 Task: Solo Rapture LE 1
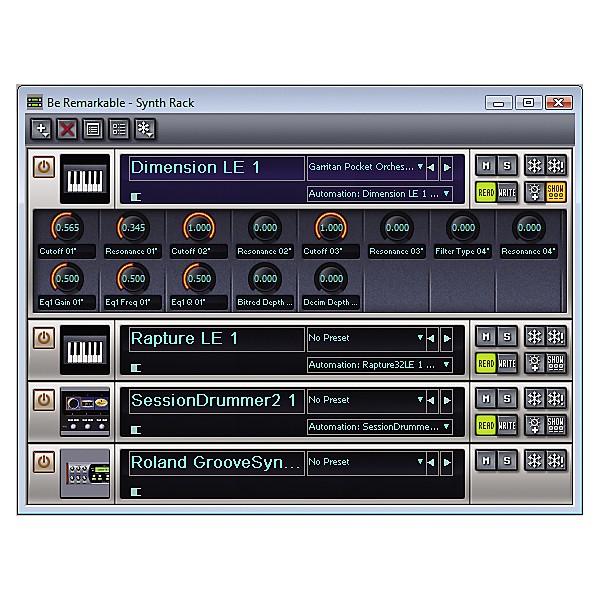[x=507, y=337]
